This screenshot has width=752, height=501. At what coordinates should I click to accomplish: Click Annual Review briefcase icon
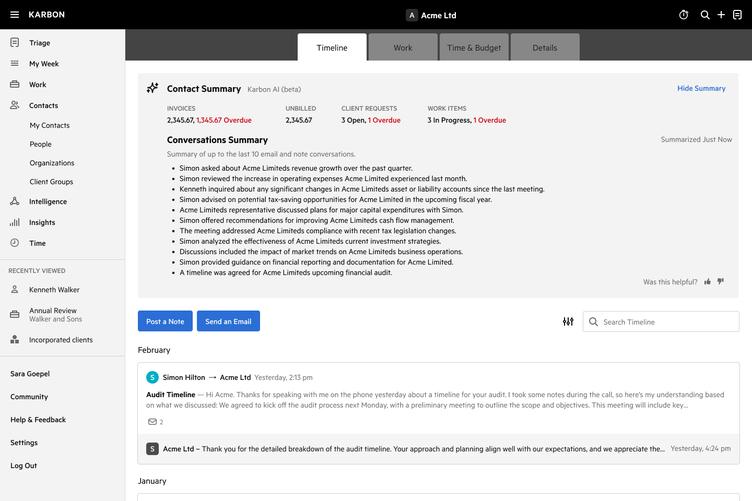coord(15,315)
